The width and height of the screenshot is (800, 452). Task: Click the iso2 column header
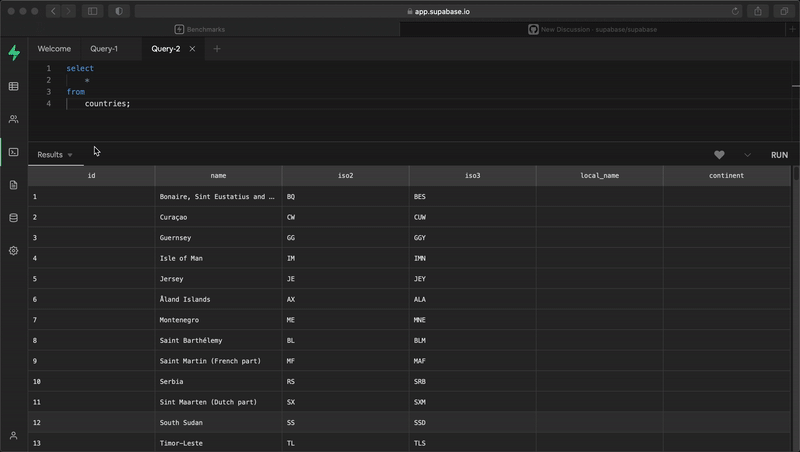tap(345, 175)
